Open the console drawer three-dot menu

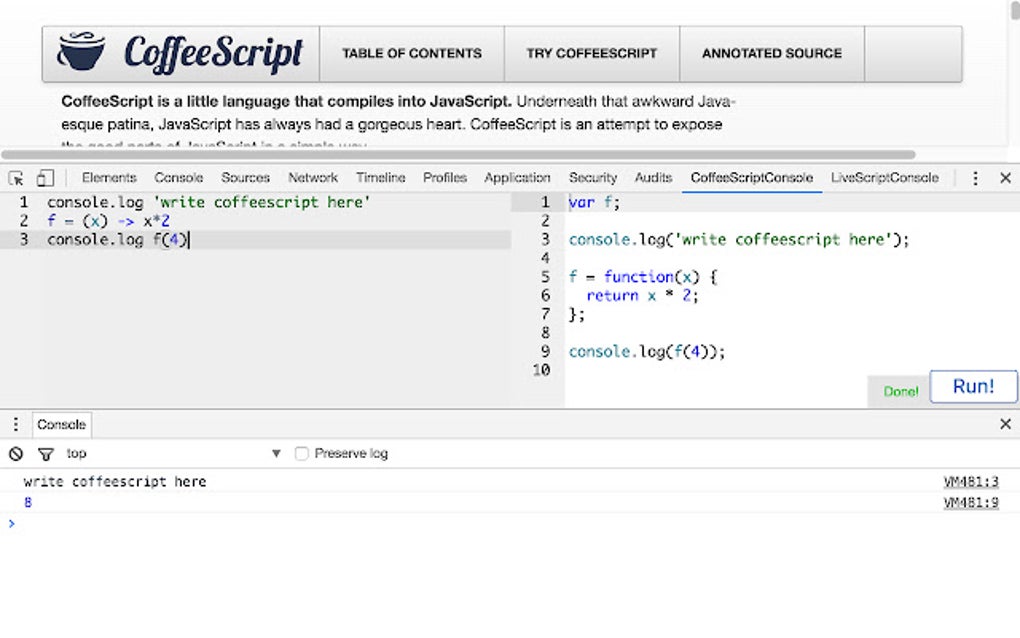click(16, 424)
